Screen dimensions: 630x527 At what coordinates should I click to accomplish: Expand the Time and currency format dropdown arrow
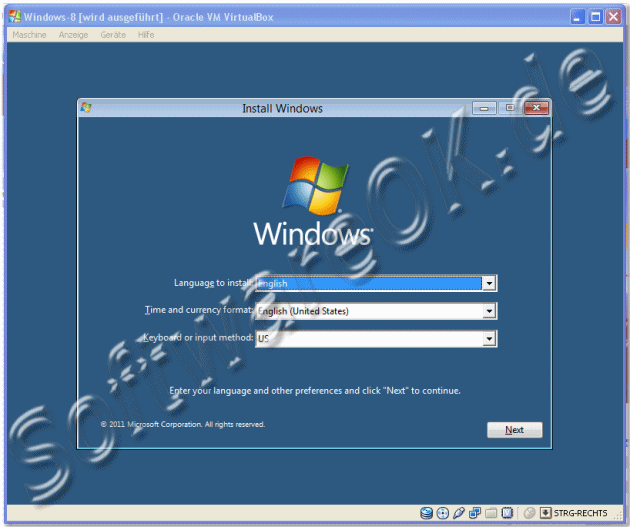pyautogui.click(x=489, y=311)
